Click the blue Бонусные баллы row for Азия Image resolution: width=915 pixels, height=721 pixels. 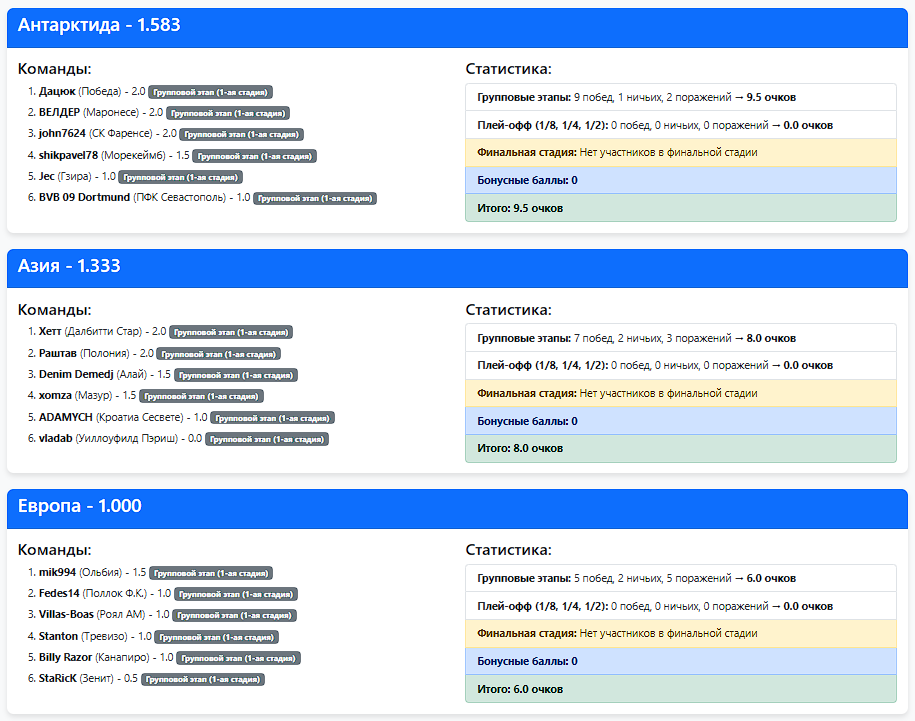680,421
